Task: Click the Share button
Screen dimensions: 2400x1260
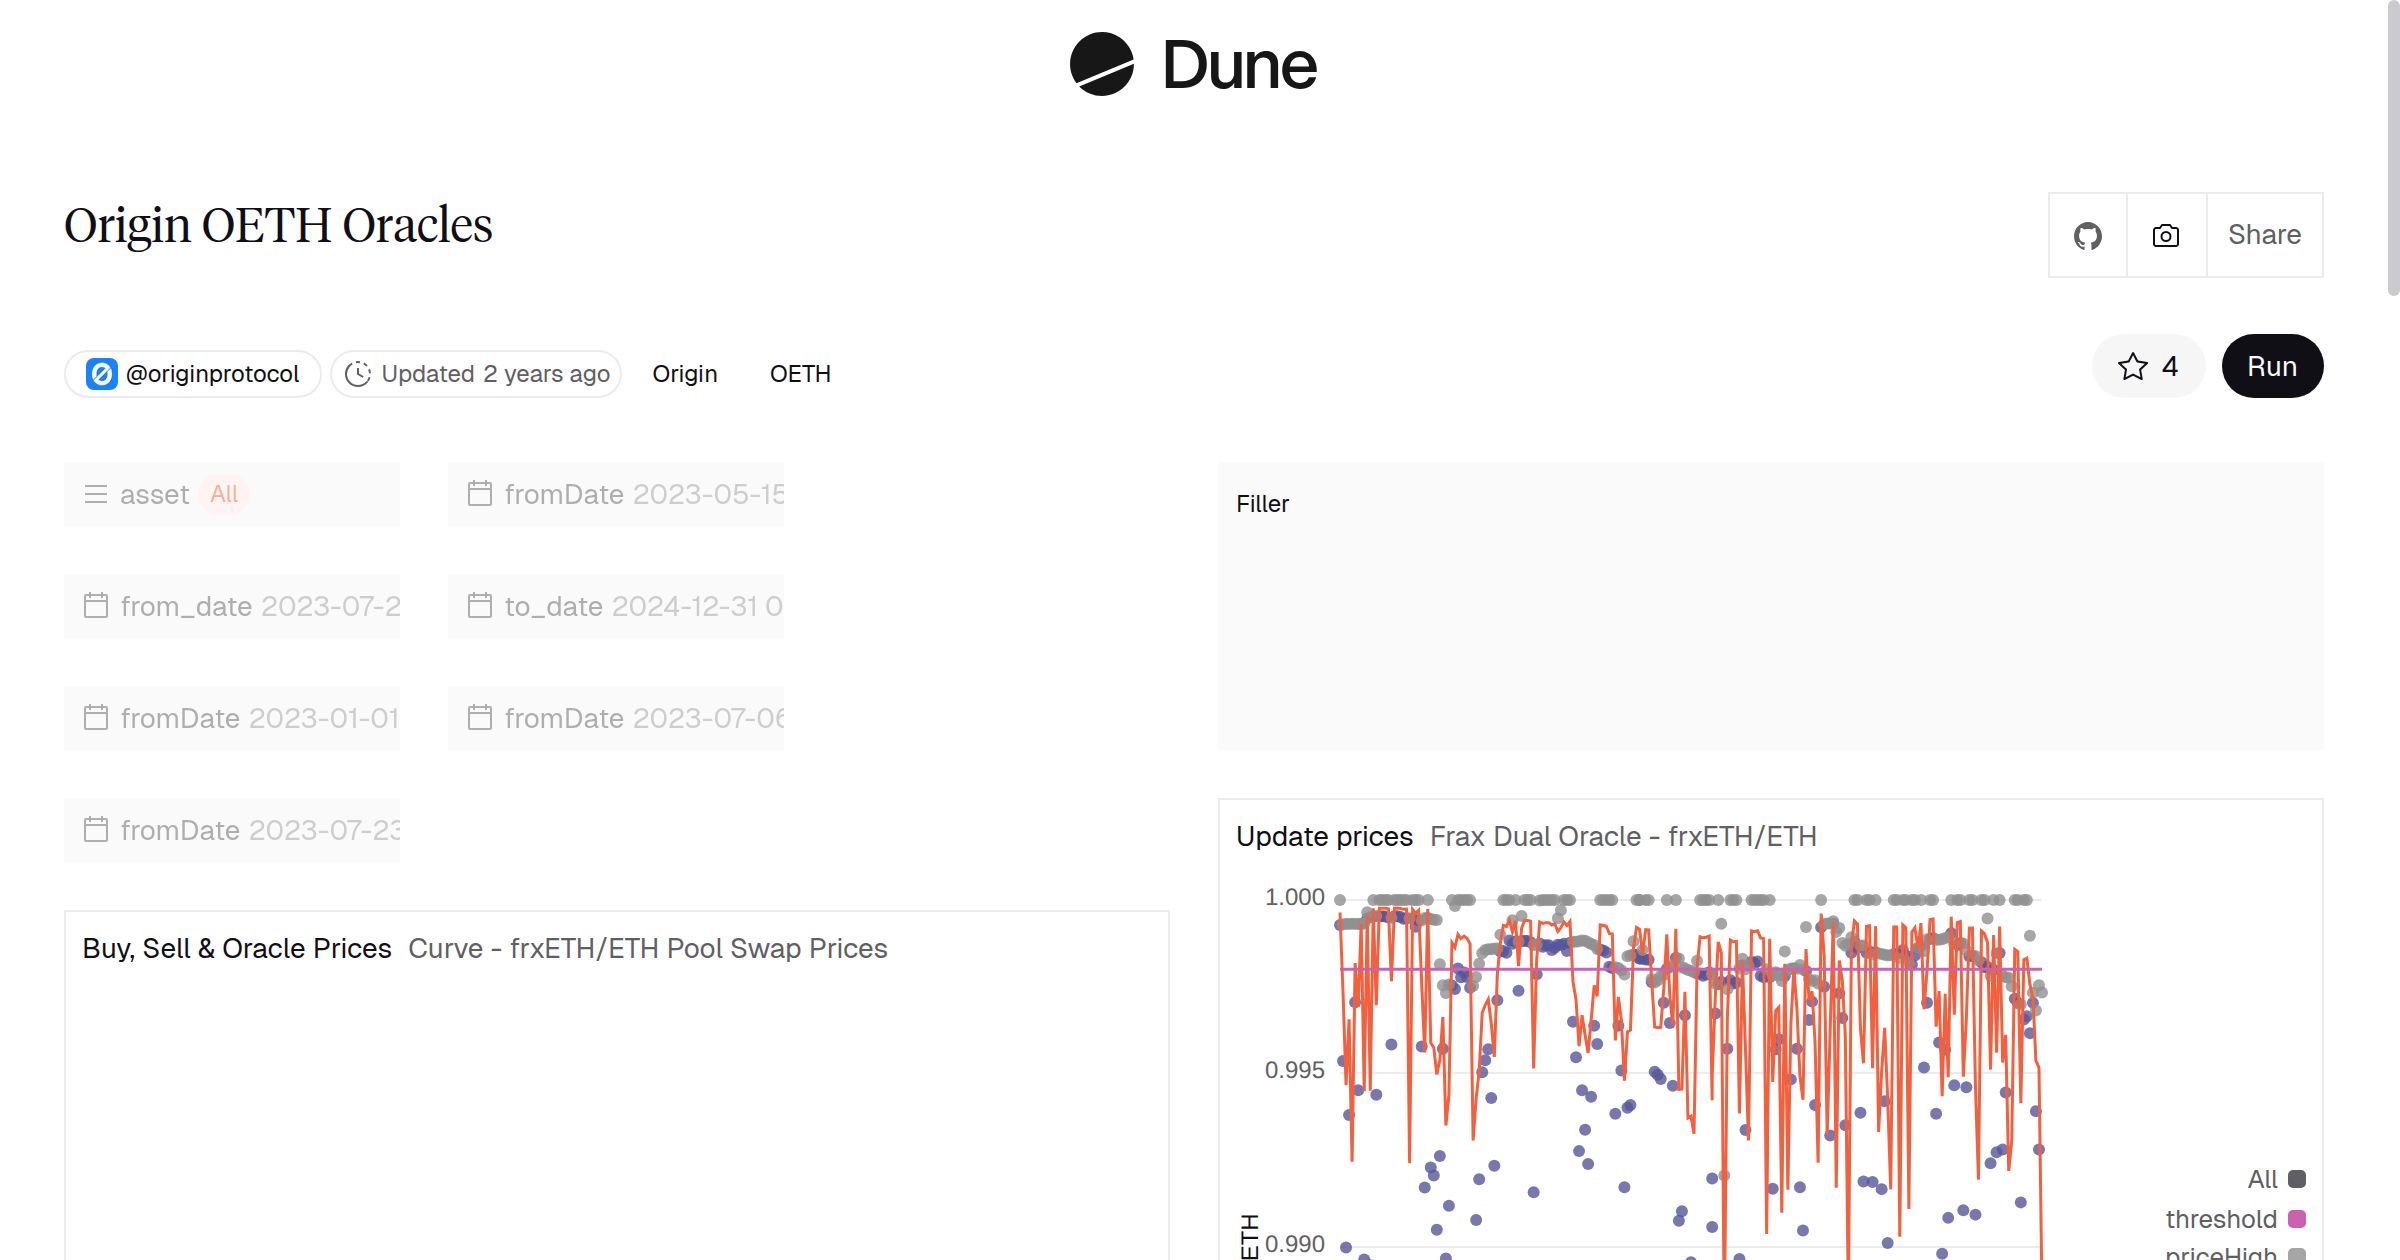Action: pyautogui.click(x=2264, y=235)
